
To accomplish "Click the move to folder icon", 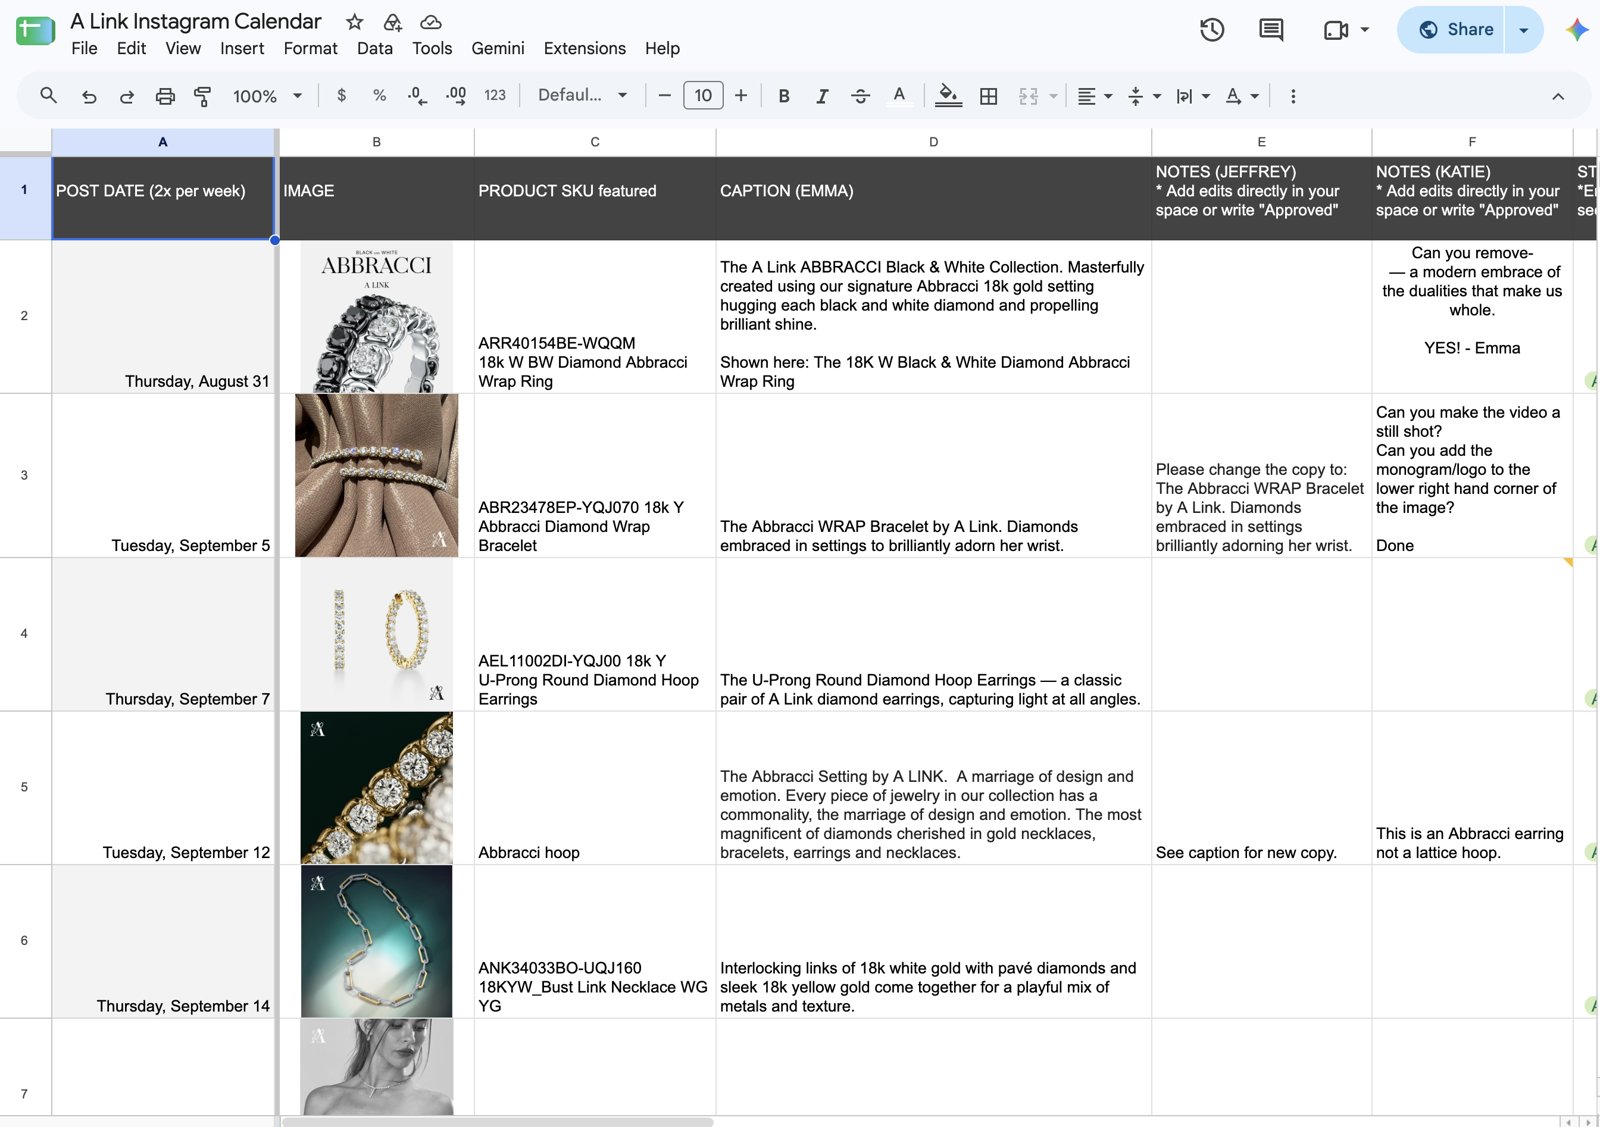I will pos(392,22).
